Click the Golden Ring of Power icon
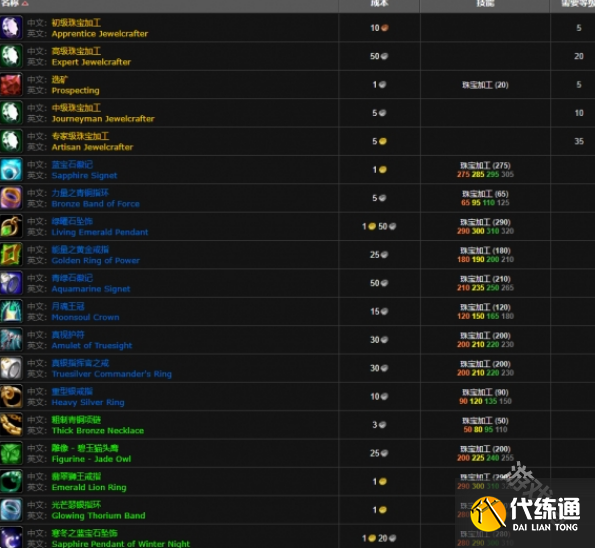Image resolution: width=595 pixels, height=548 pixels. pyautogui.click(x=11, y=254)
